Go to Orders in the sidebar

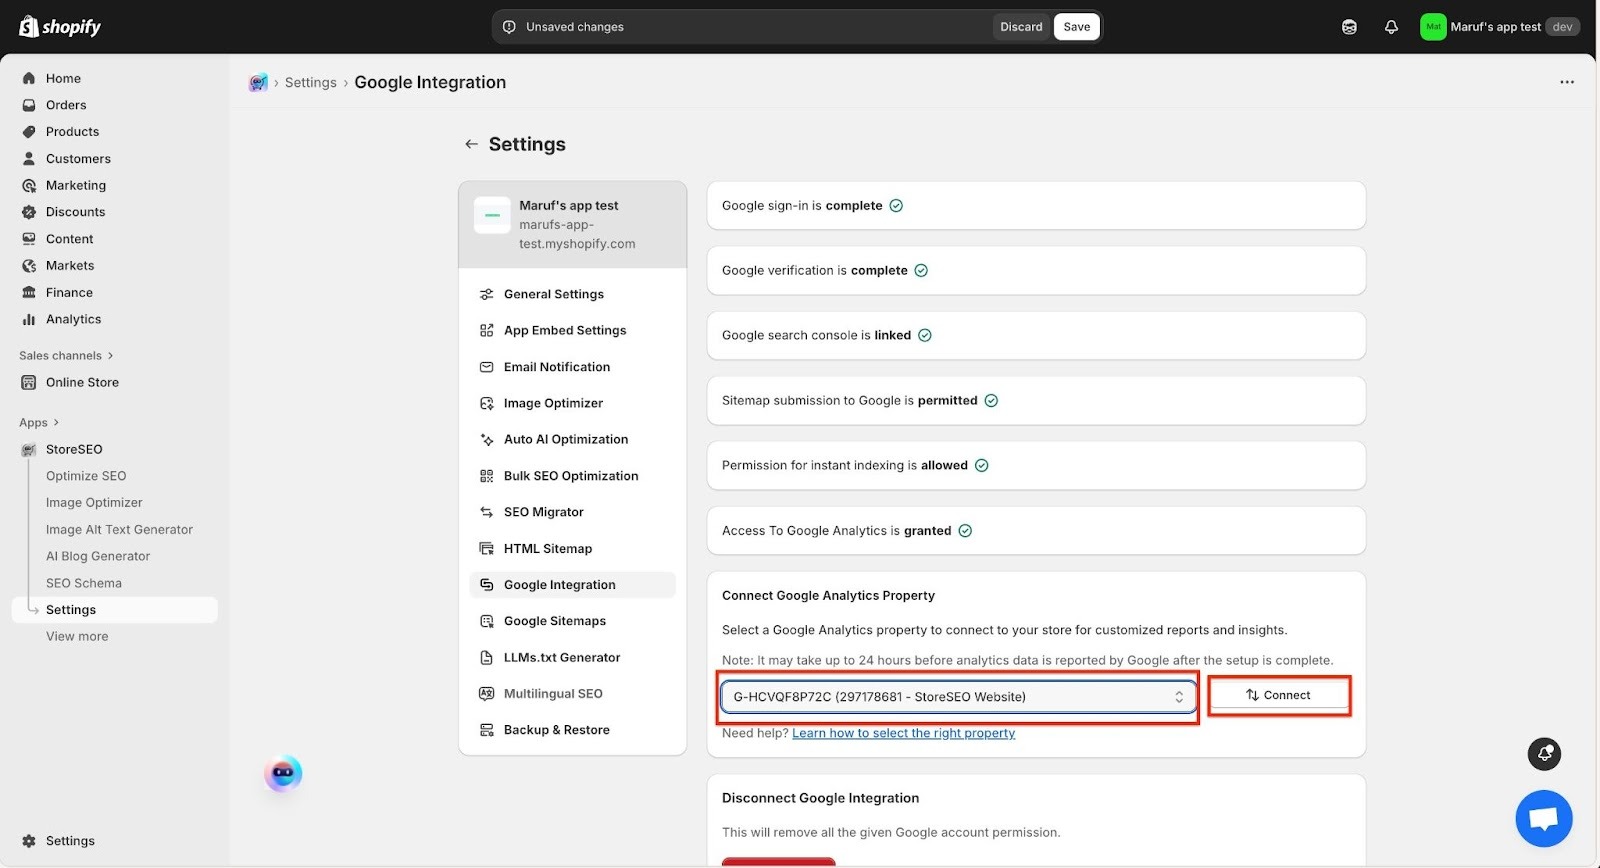tap(66, 105)
